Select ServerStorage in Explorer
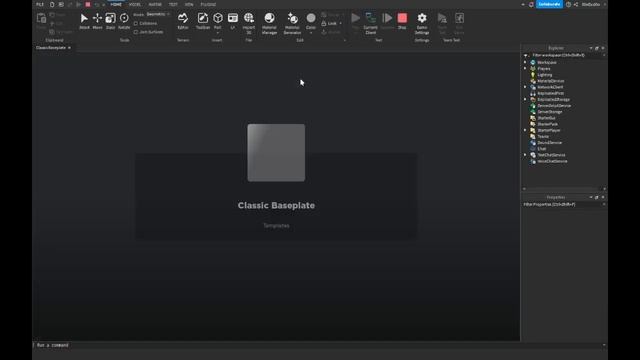This screenshot has width=640, height=360. [x=549, y=112]
